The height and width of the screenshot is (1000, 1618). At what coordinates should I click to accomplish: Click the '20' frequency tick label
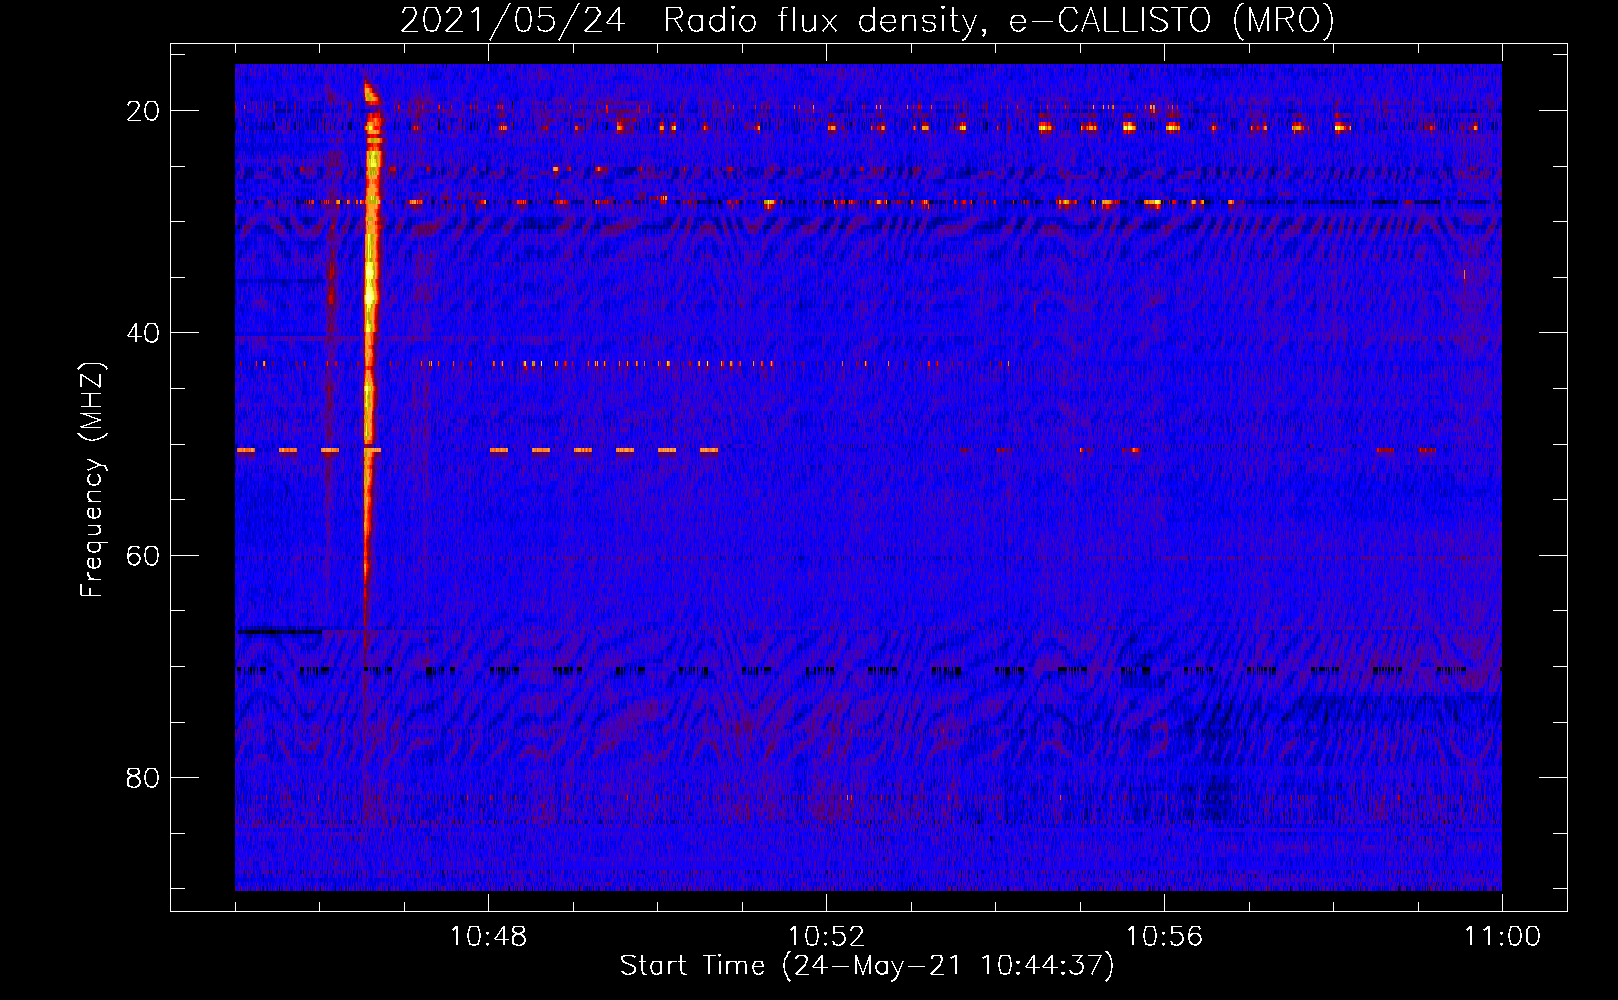143,111
